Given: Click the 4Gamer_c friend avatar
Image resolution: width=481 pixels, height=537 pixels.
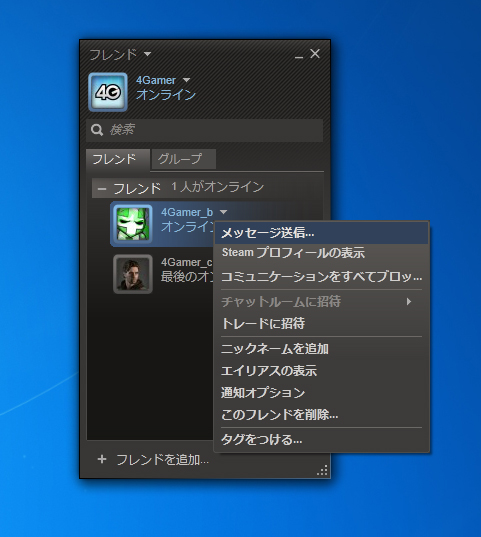Looking at the screenshot, I should 133,274.
